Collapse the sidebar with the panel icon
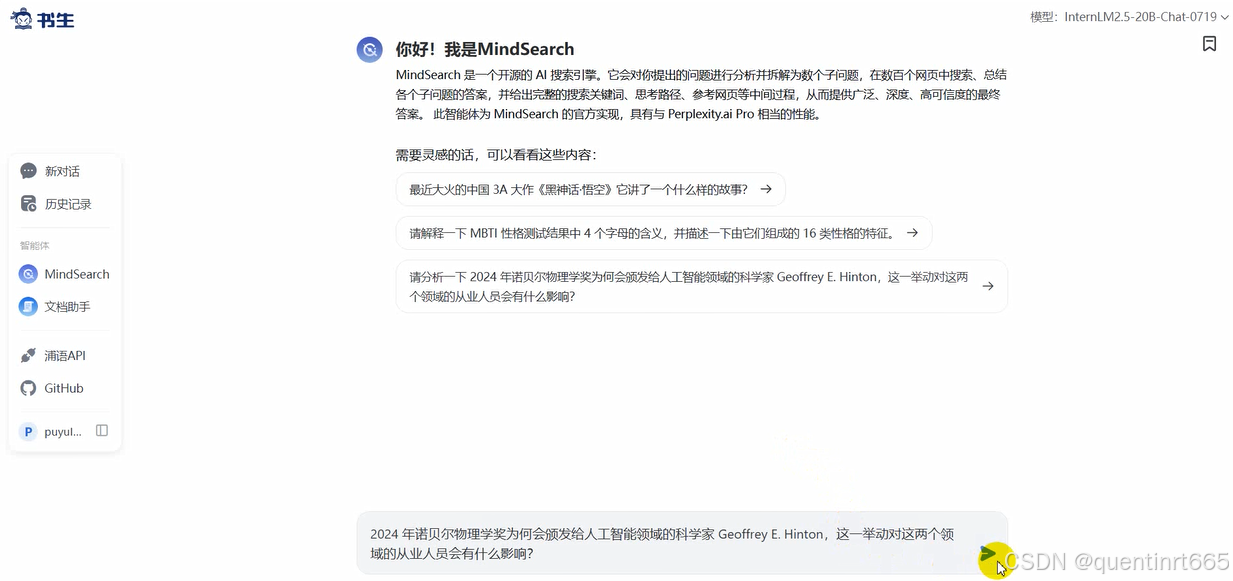1233x581 pixels. click(x=102, y=431)
